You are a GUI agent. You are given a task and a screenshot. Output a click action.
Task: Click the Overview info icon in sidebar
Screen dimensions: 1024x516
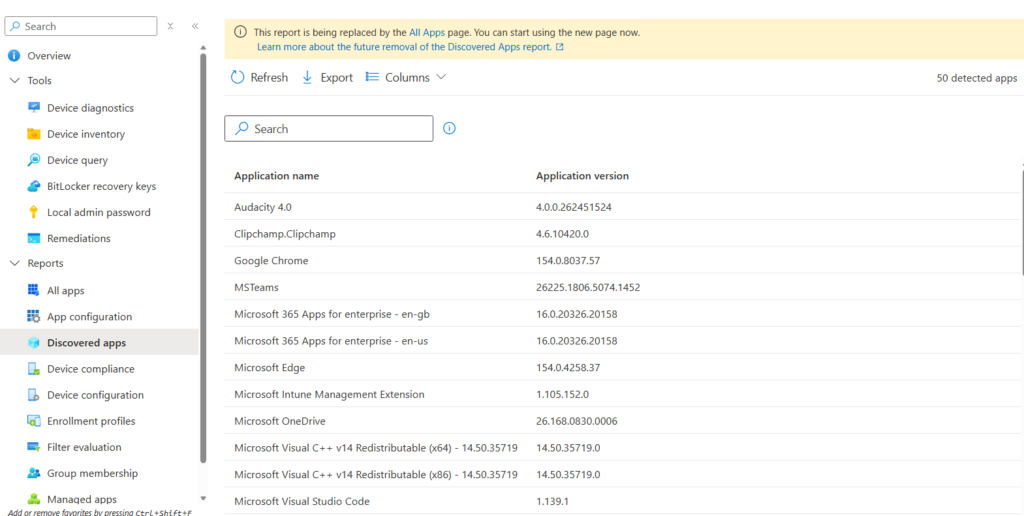coord(14,56)
